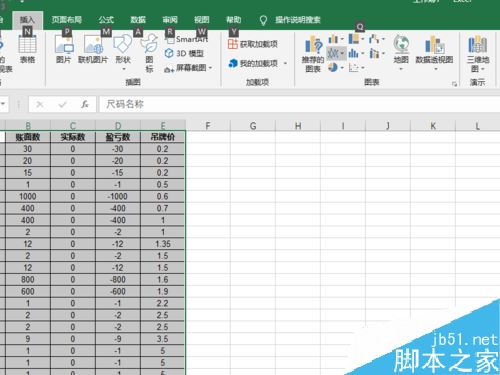The width and height of the screenshot is (500, 375).
Task: Open 推荐的图表 recommended charts
Action: (x=313, y=54)
